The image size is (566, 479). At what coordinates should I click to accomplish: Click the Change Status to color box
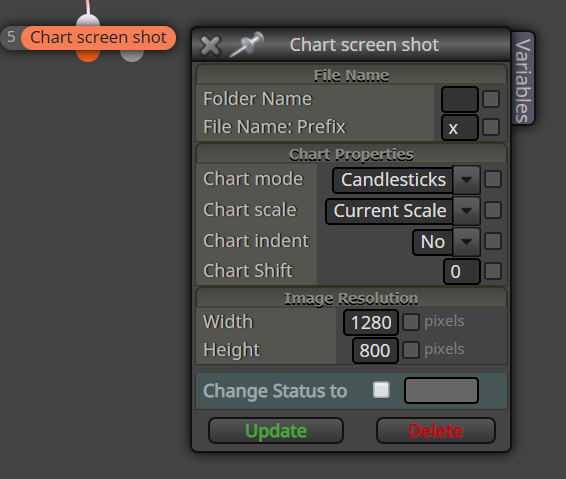(x=441, y=391)
